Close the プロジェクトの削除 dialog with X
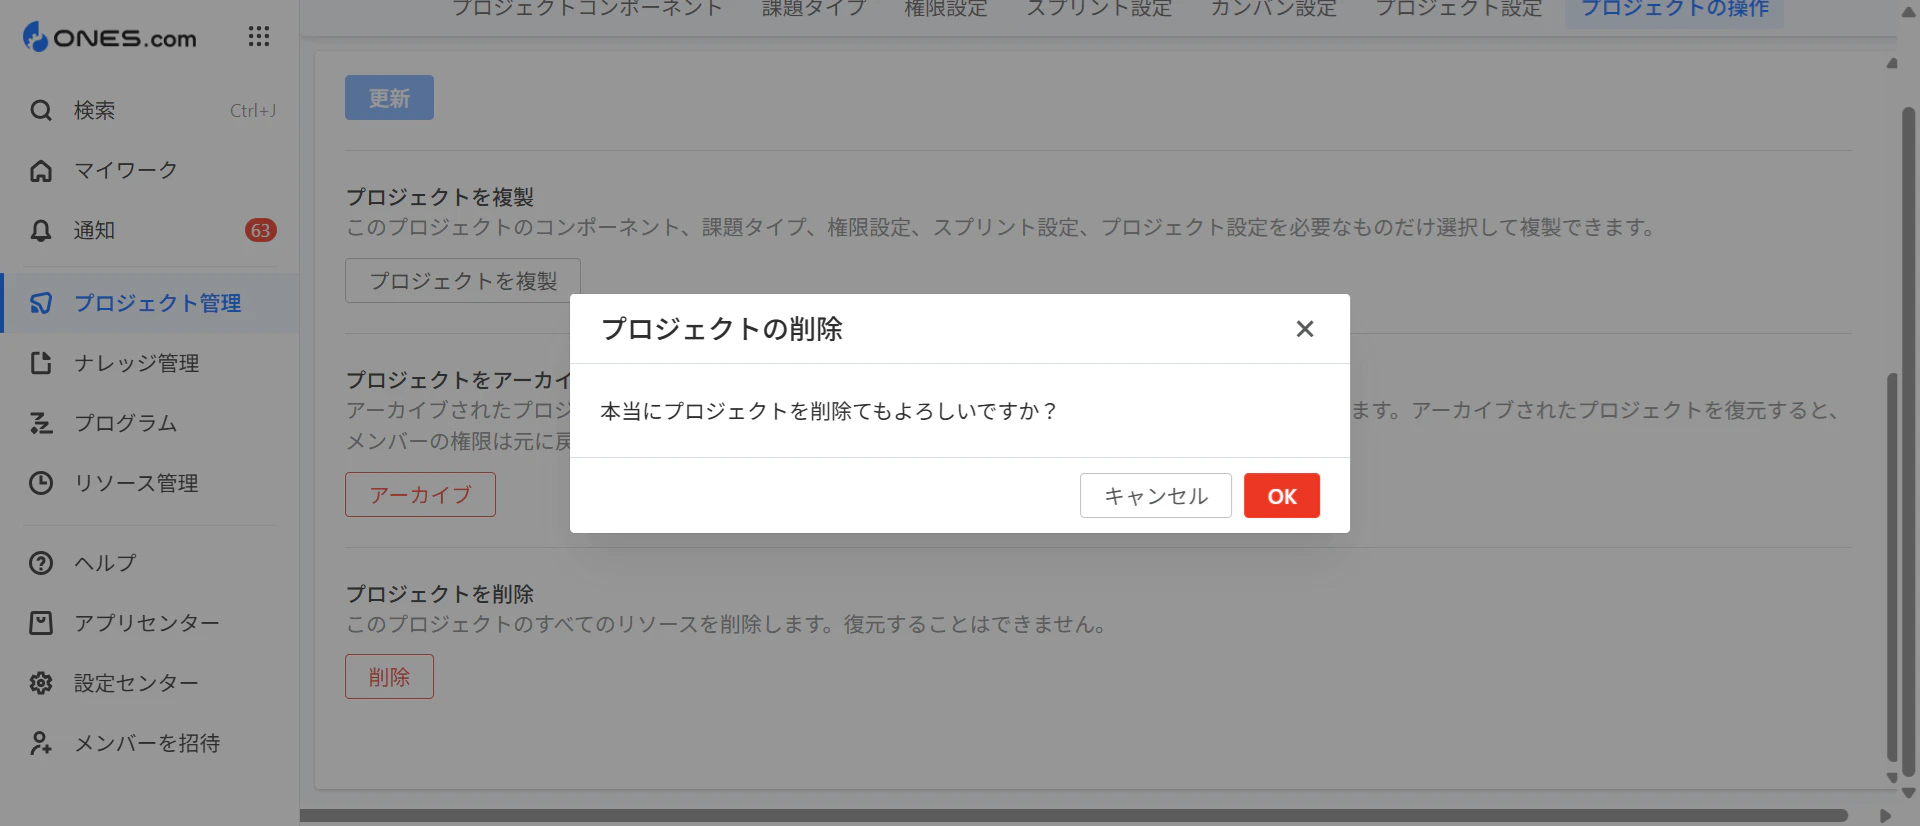 [1305, 329]
